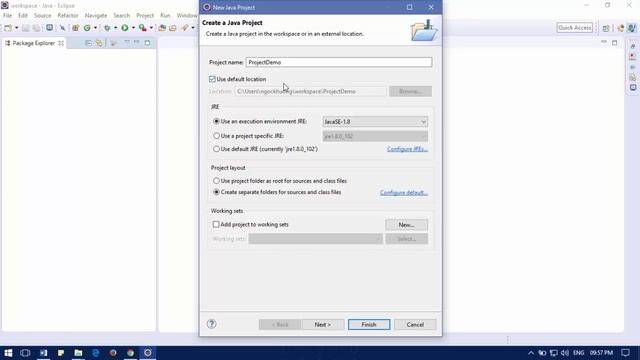Uncheck Use default location checkbox
This screenshot has width=640, height=360.
pyautogui.click(x=212, y=79)
